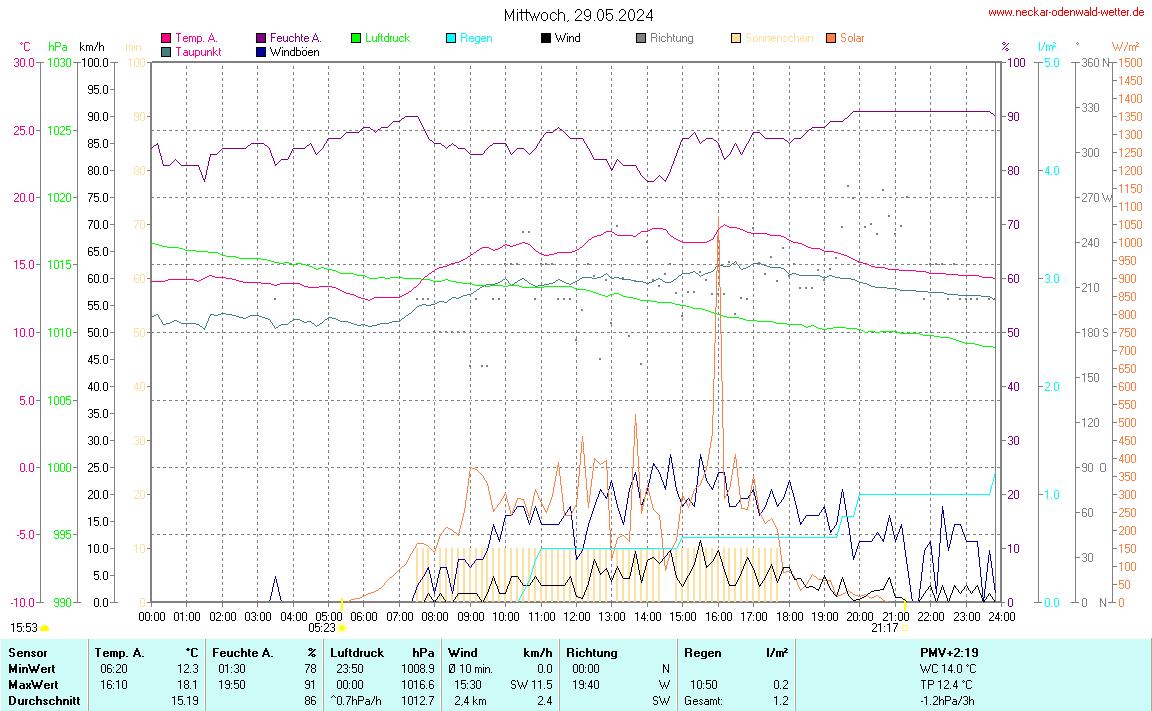Click the Regen column header in table
Image resolution: width=1152 pixels, height=711 pixels.
[701, 652]
